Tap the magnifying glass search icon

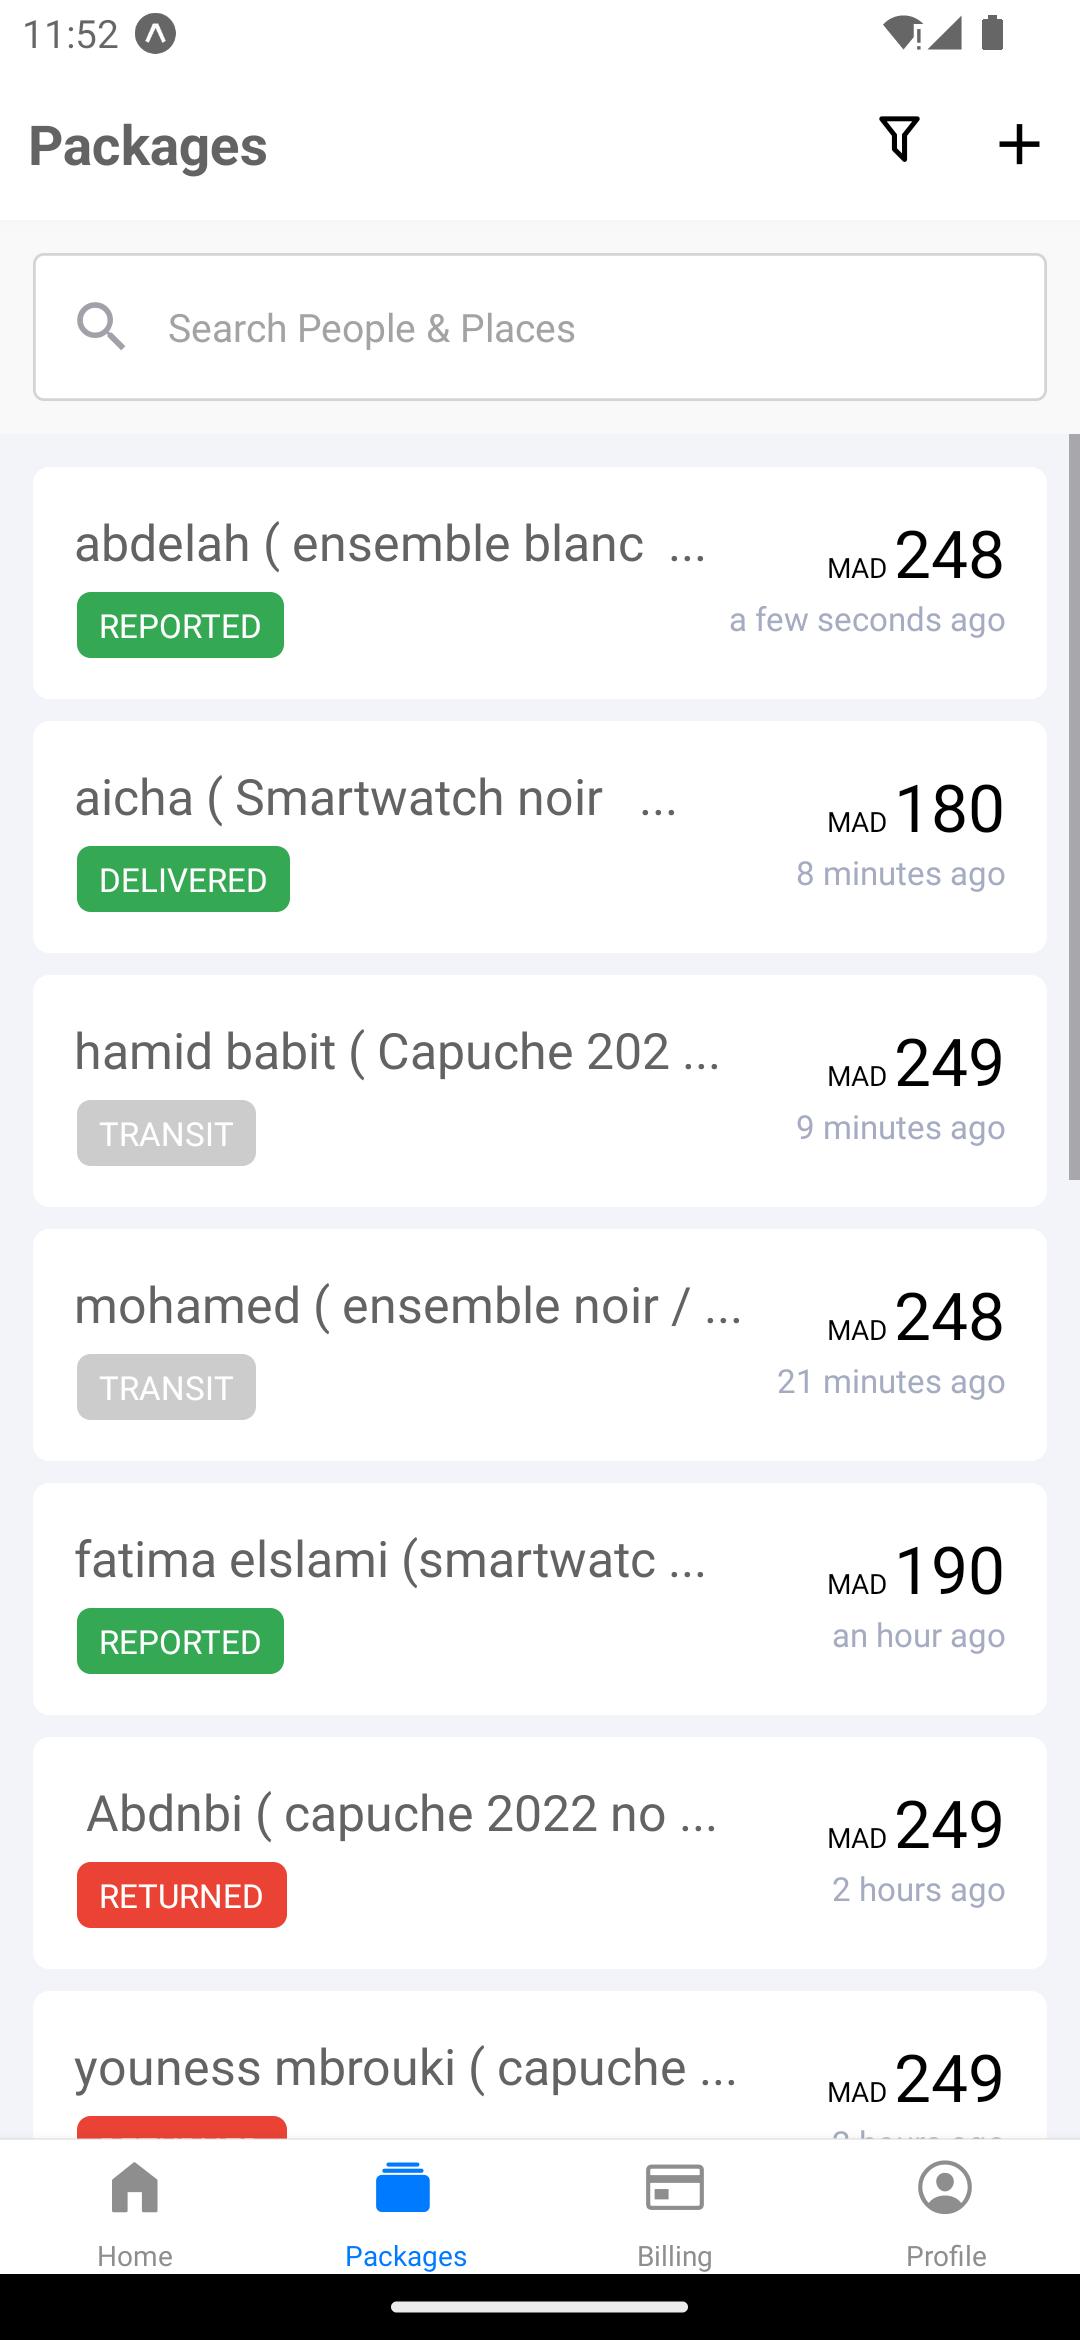pos(101,327)
